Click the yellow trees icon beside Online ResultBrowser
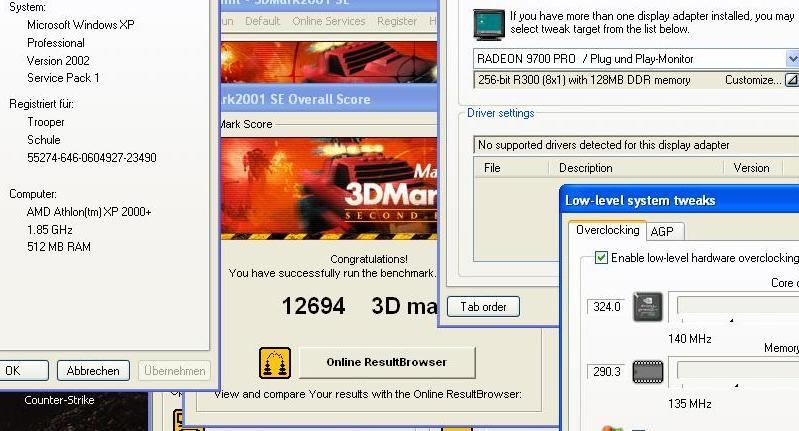The height and width of the screenshot is (431, 799). (x=275, y=363)
